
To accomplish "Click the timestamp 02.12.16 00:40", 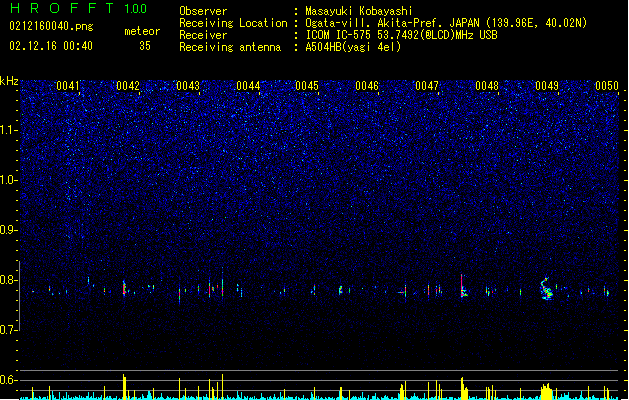I will click(x=51, y=46).
